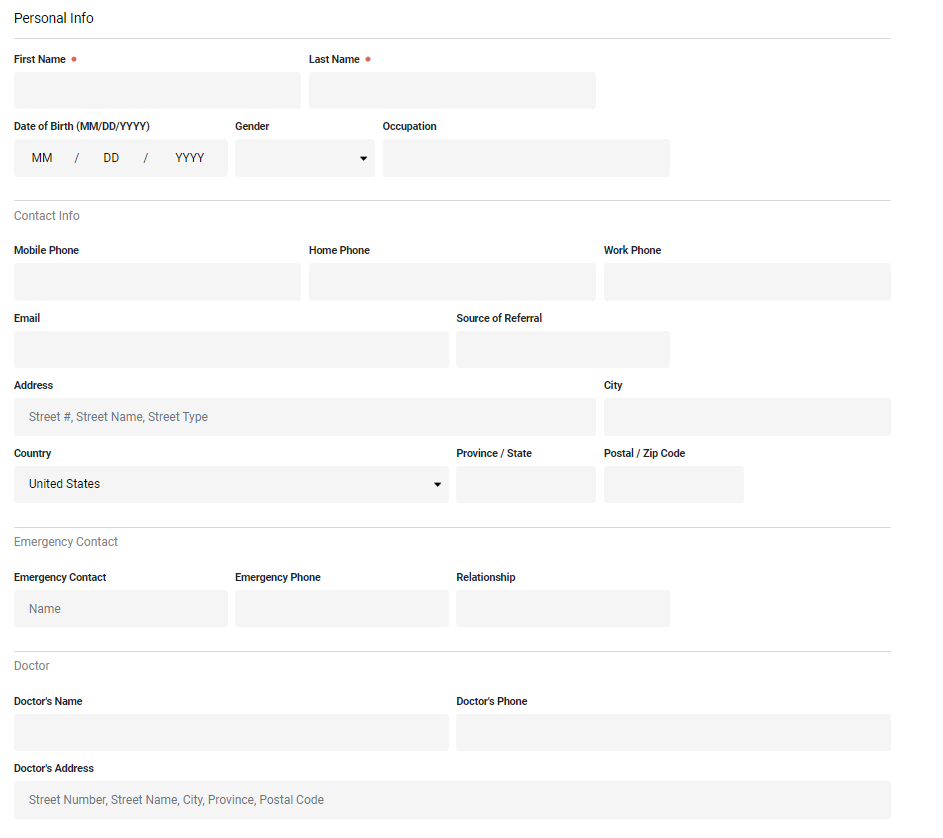Image resolution: width=943 pixels, height=838 pixels.
Task: Select the DD date of birth field
Action: 111,157
